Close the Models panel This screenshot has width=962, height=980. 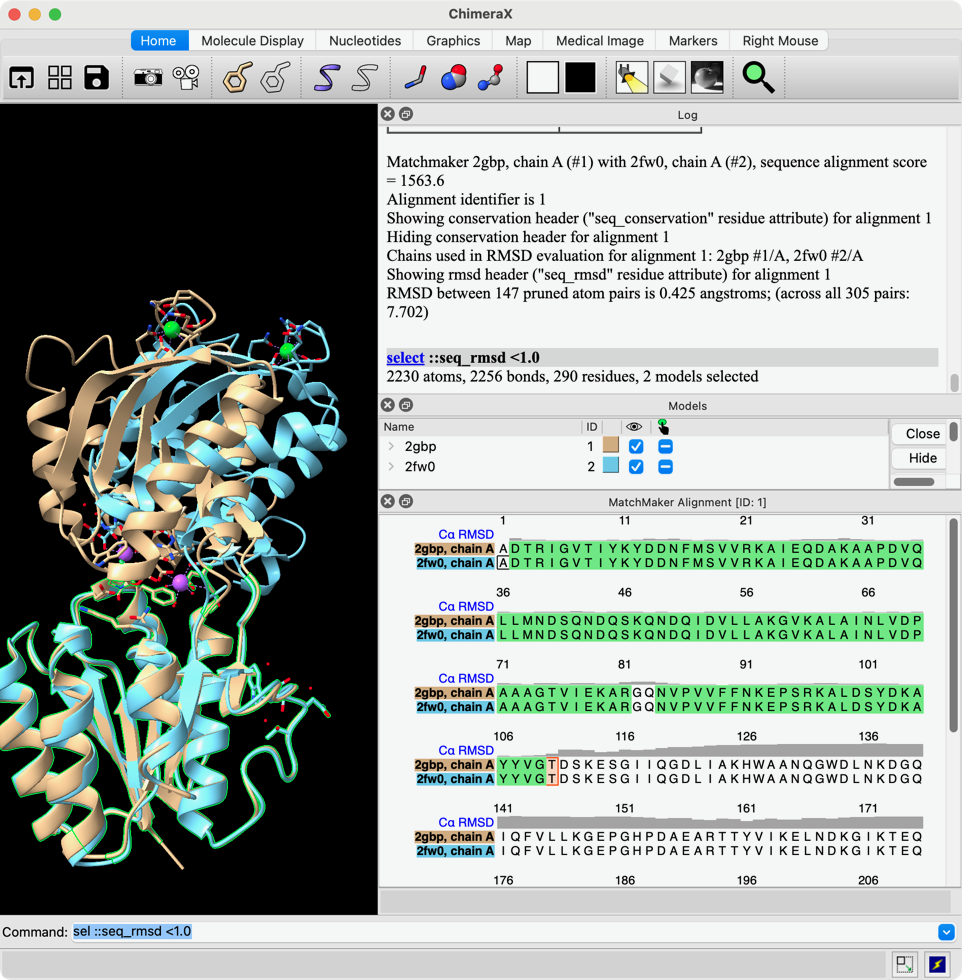tap(388, 405)
